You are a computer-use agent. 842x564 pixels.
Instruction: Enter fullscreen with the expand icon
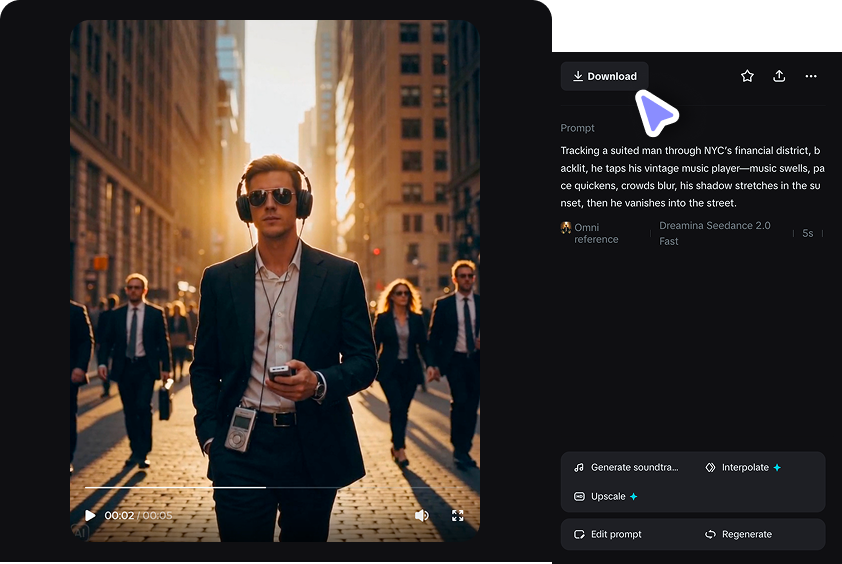click(x=458, y=516)
